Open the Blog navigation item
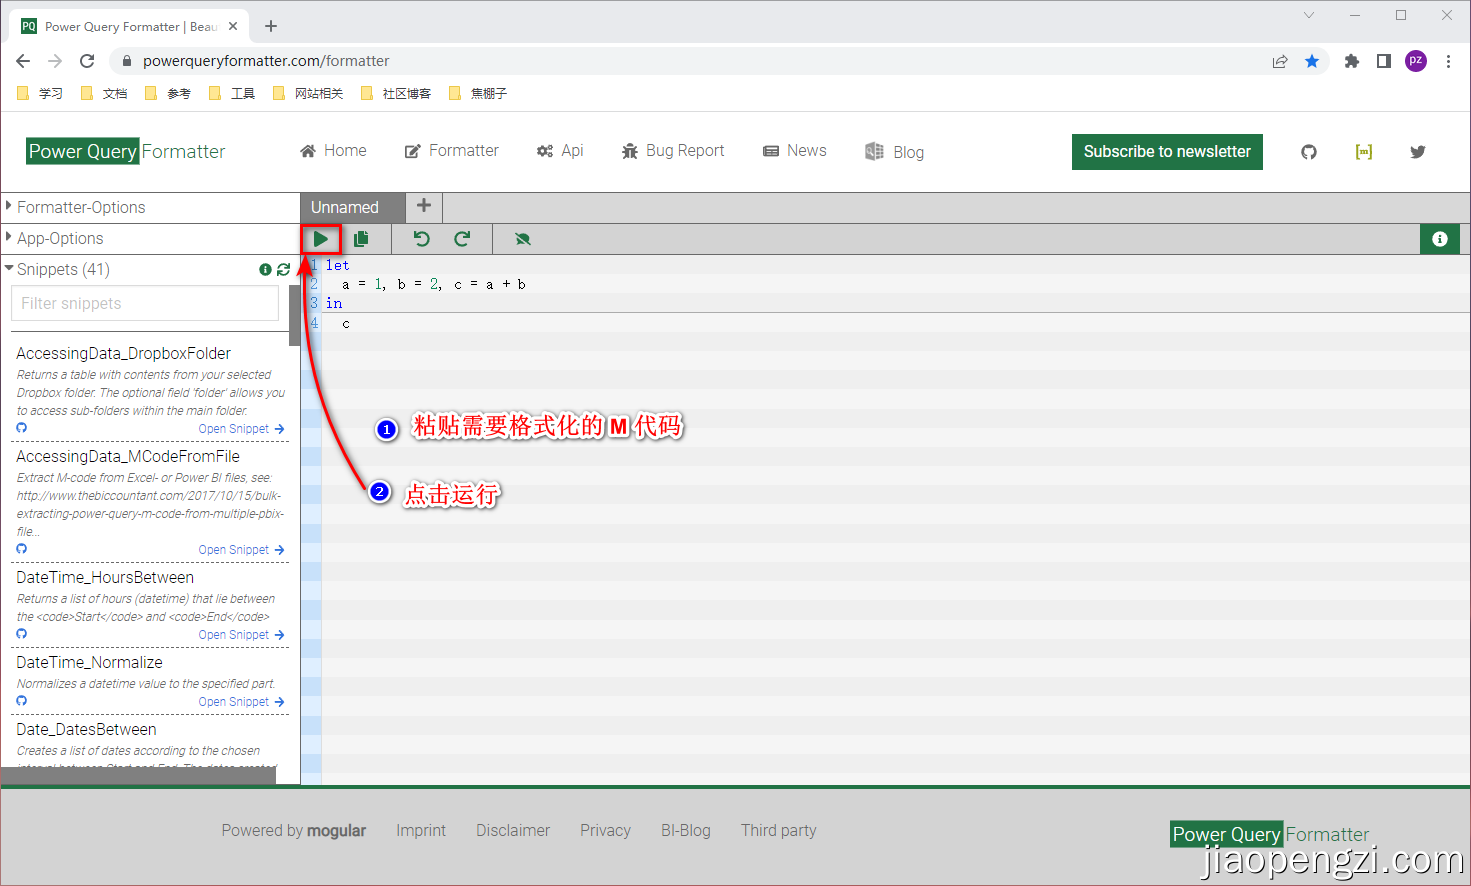 point(894,152)
